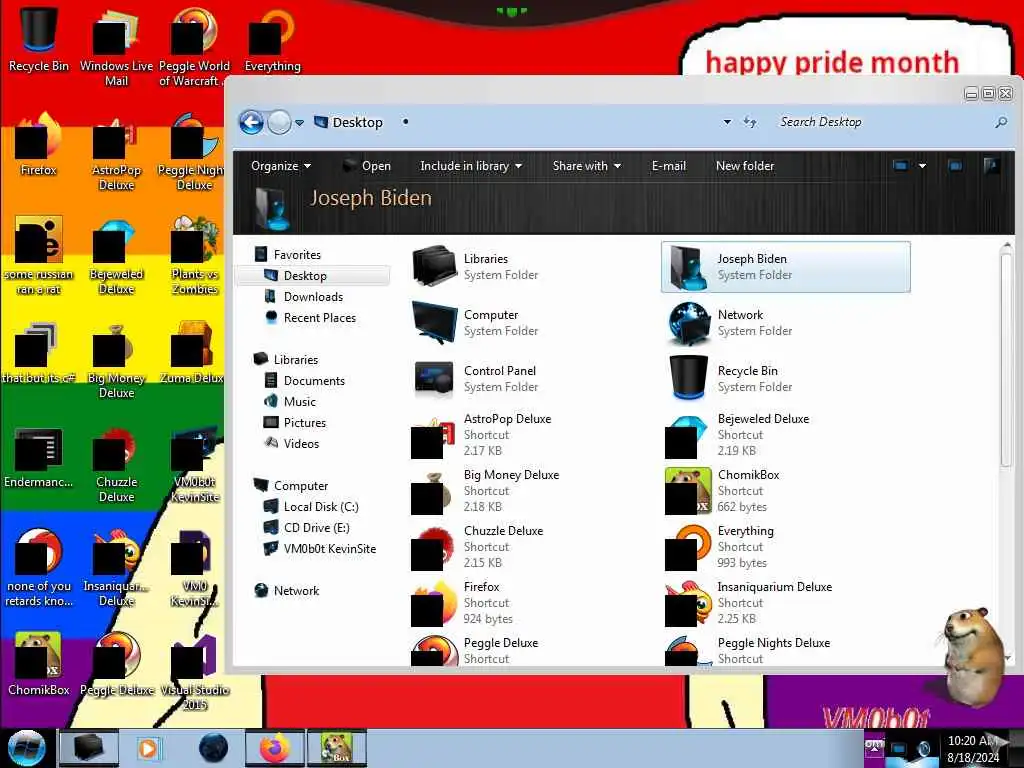Click Open in the command bar
The image size is (1024, 768).
coord(366,166)
